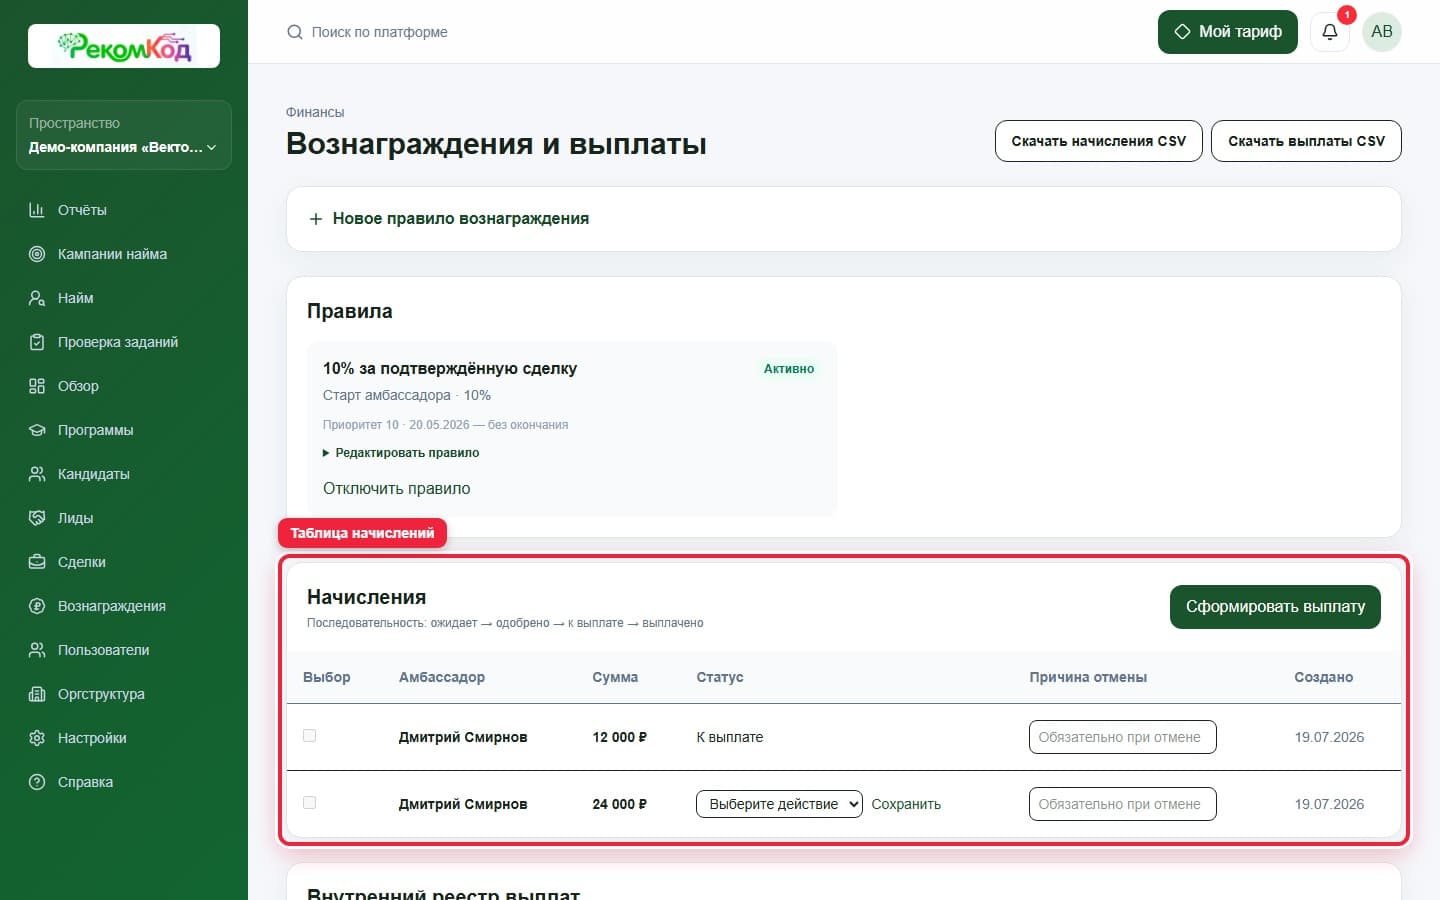
Task: Click rule title 10% за подтверждённую сделку
Action: tap(450, 369)
